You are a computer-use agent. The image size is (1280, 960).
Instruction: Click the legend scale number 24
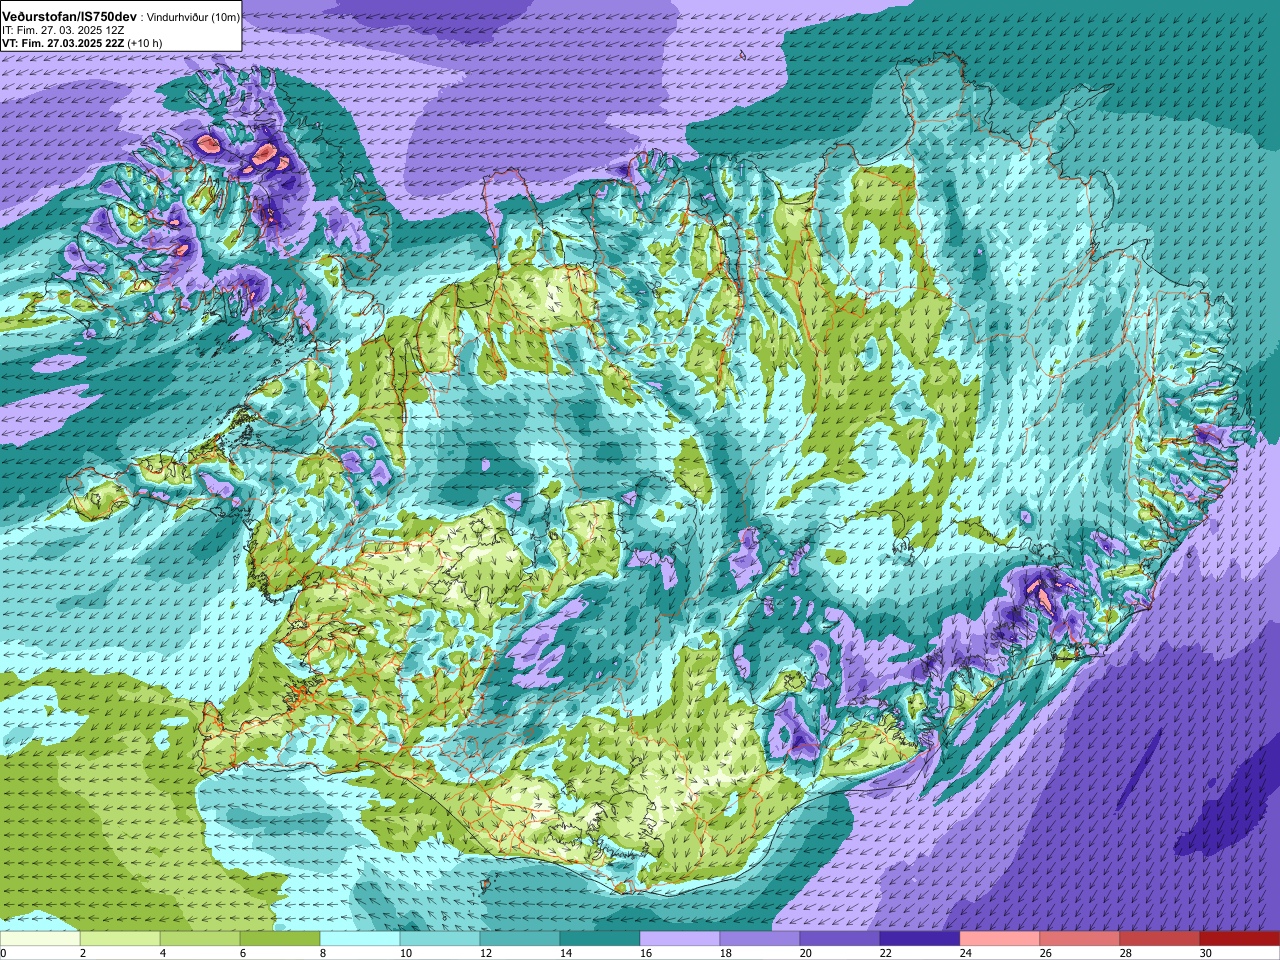pos(967,953)
